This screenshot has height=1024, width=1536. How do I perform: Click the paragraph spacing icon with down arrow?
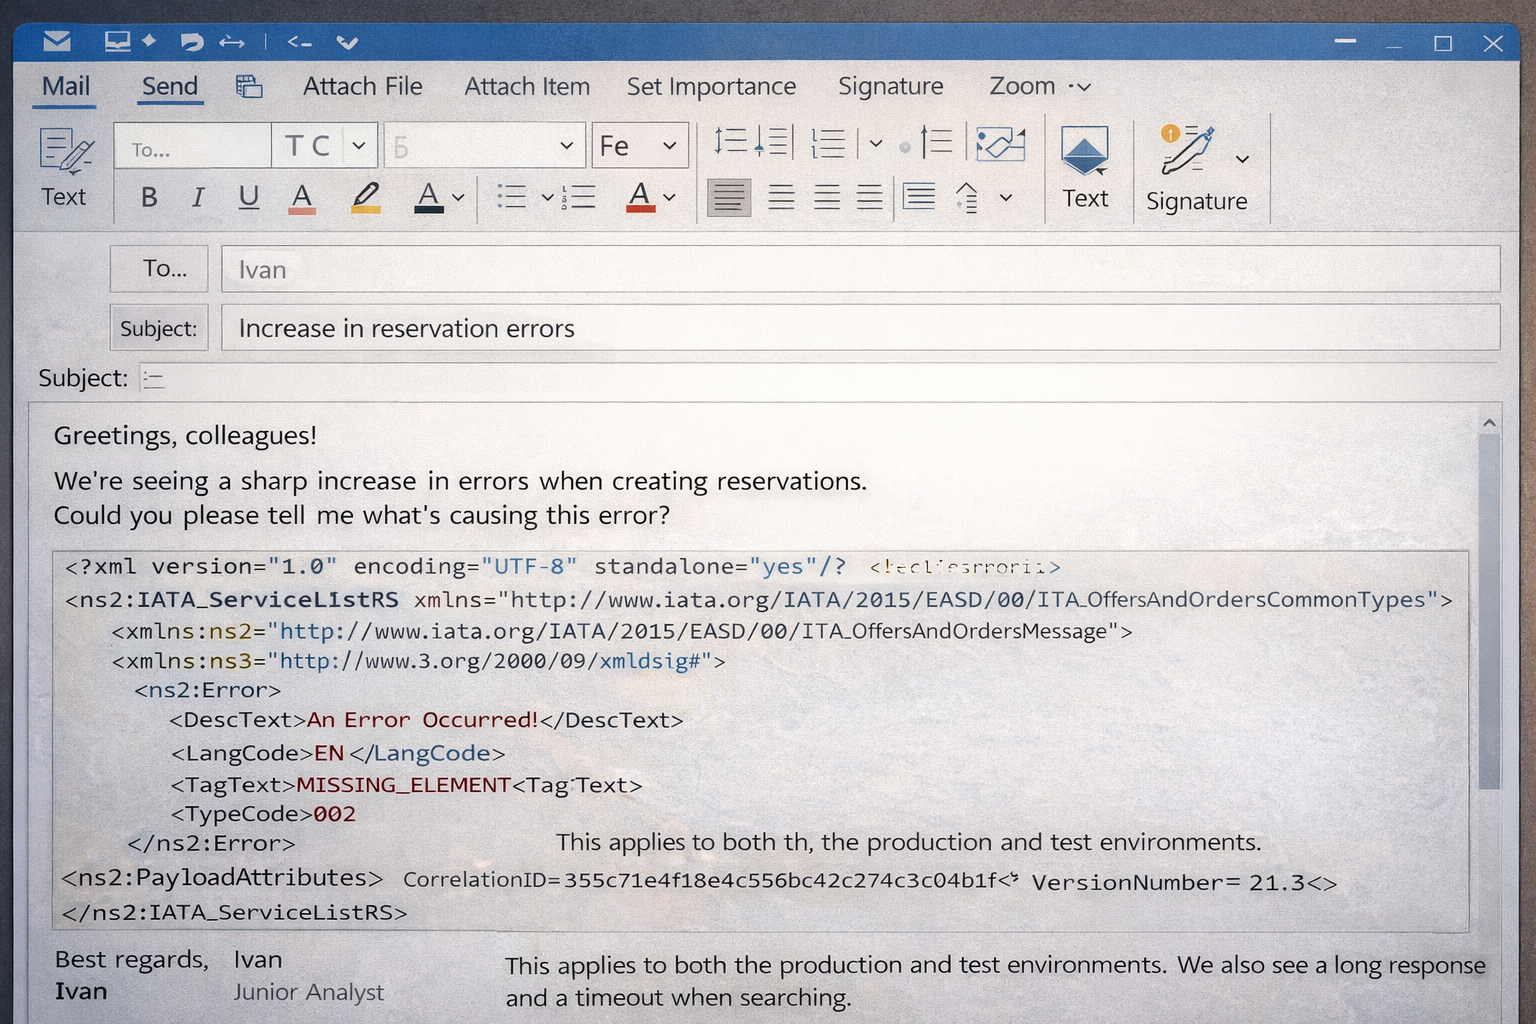tap(774, 141)
